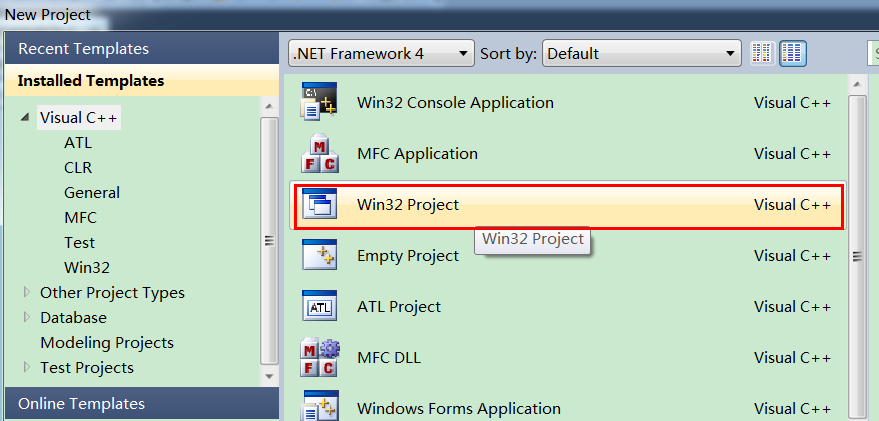Open the .NET Framework 4 dropdown
Image resolution: width=879 pixels, height=421 pixels.
click(x=381, y=54)
